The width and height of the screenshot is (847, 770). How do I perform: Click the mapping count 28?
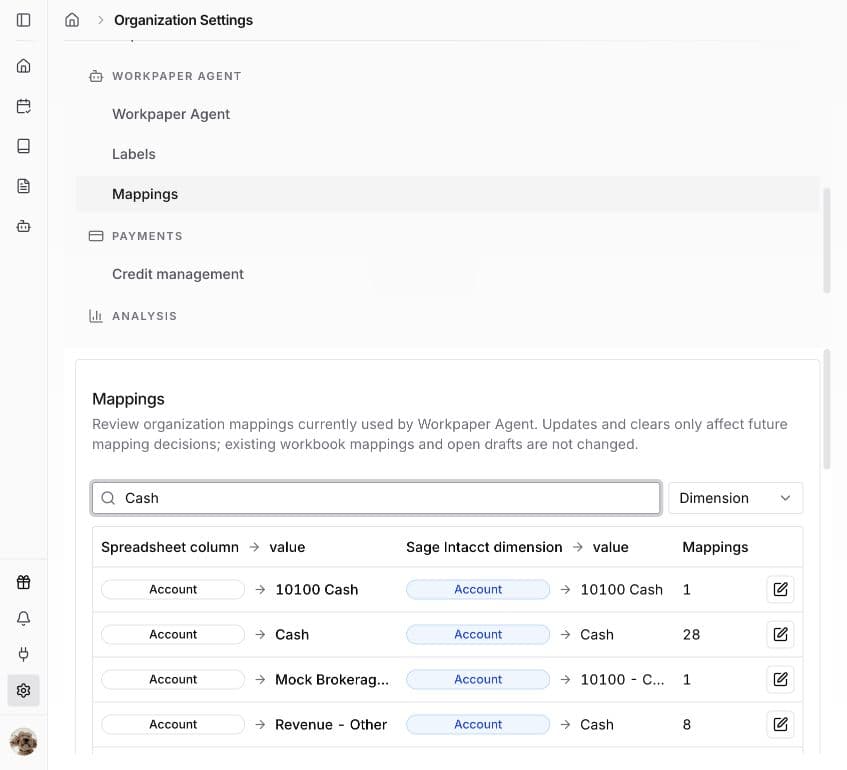pyautogui.click(x=691, y=634)
